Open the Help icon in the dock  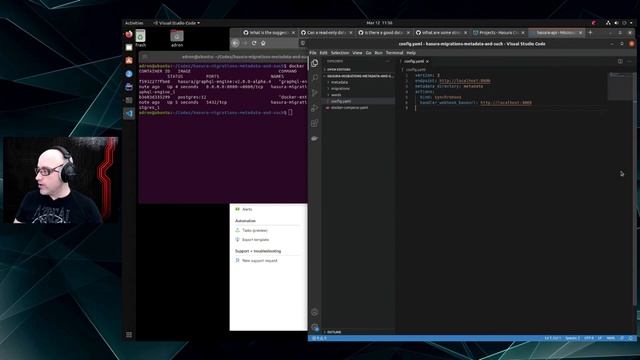pyautogui.click(x=129, y=73)
